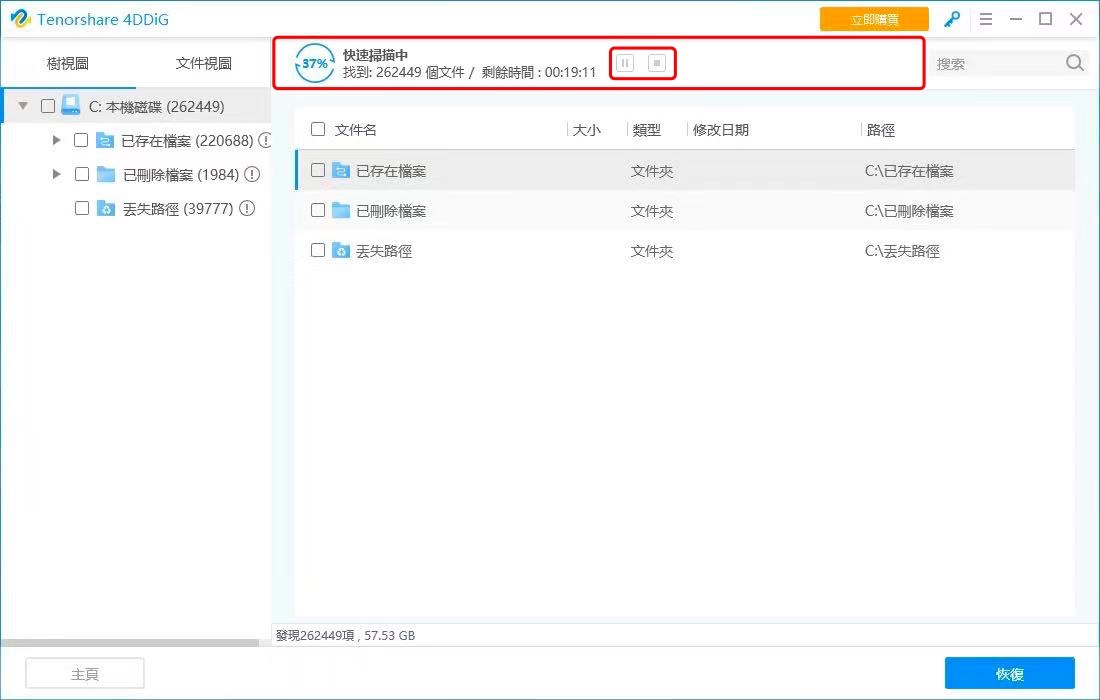The height and width of the screenshot is (700, 1100).
Task: Select the C:\已存在檔案 path text
Action: (909, 171)
